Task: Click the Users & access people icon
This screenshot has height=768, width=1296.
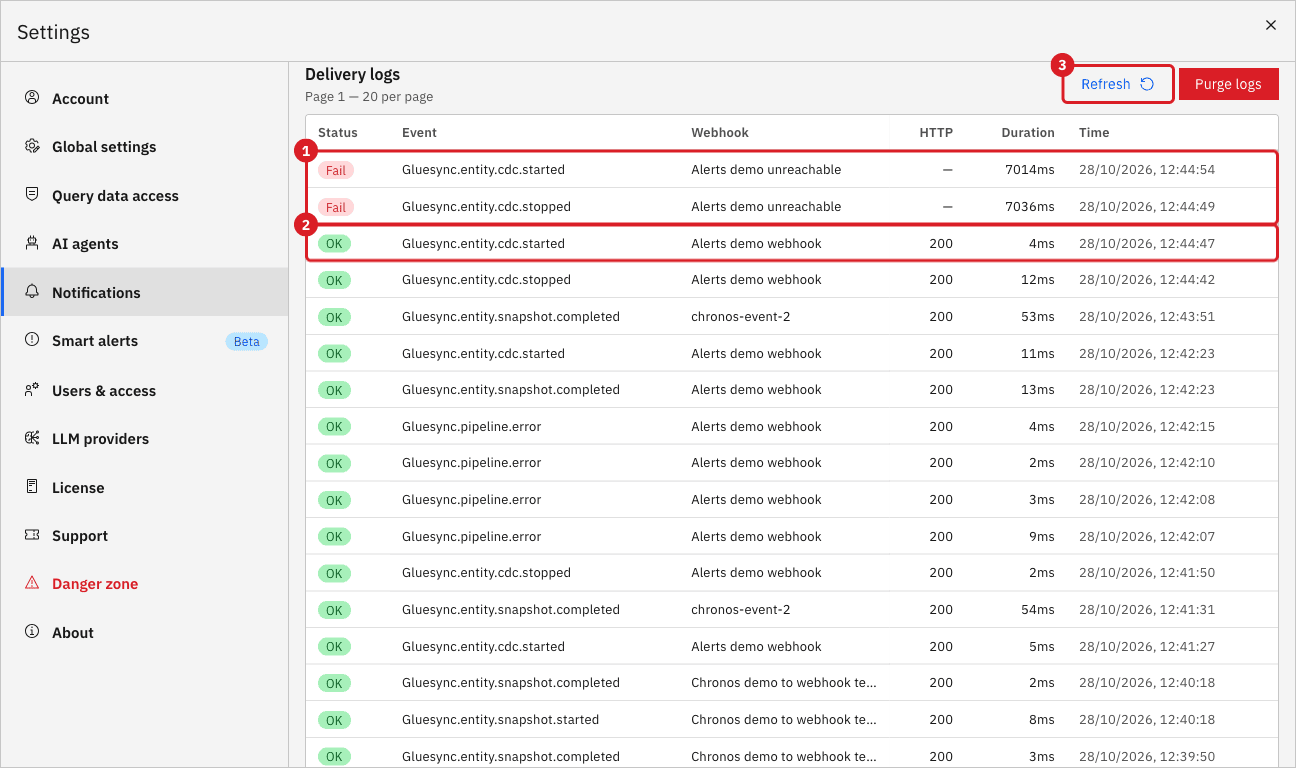Action: (32, 390)
